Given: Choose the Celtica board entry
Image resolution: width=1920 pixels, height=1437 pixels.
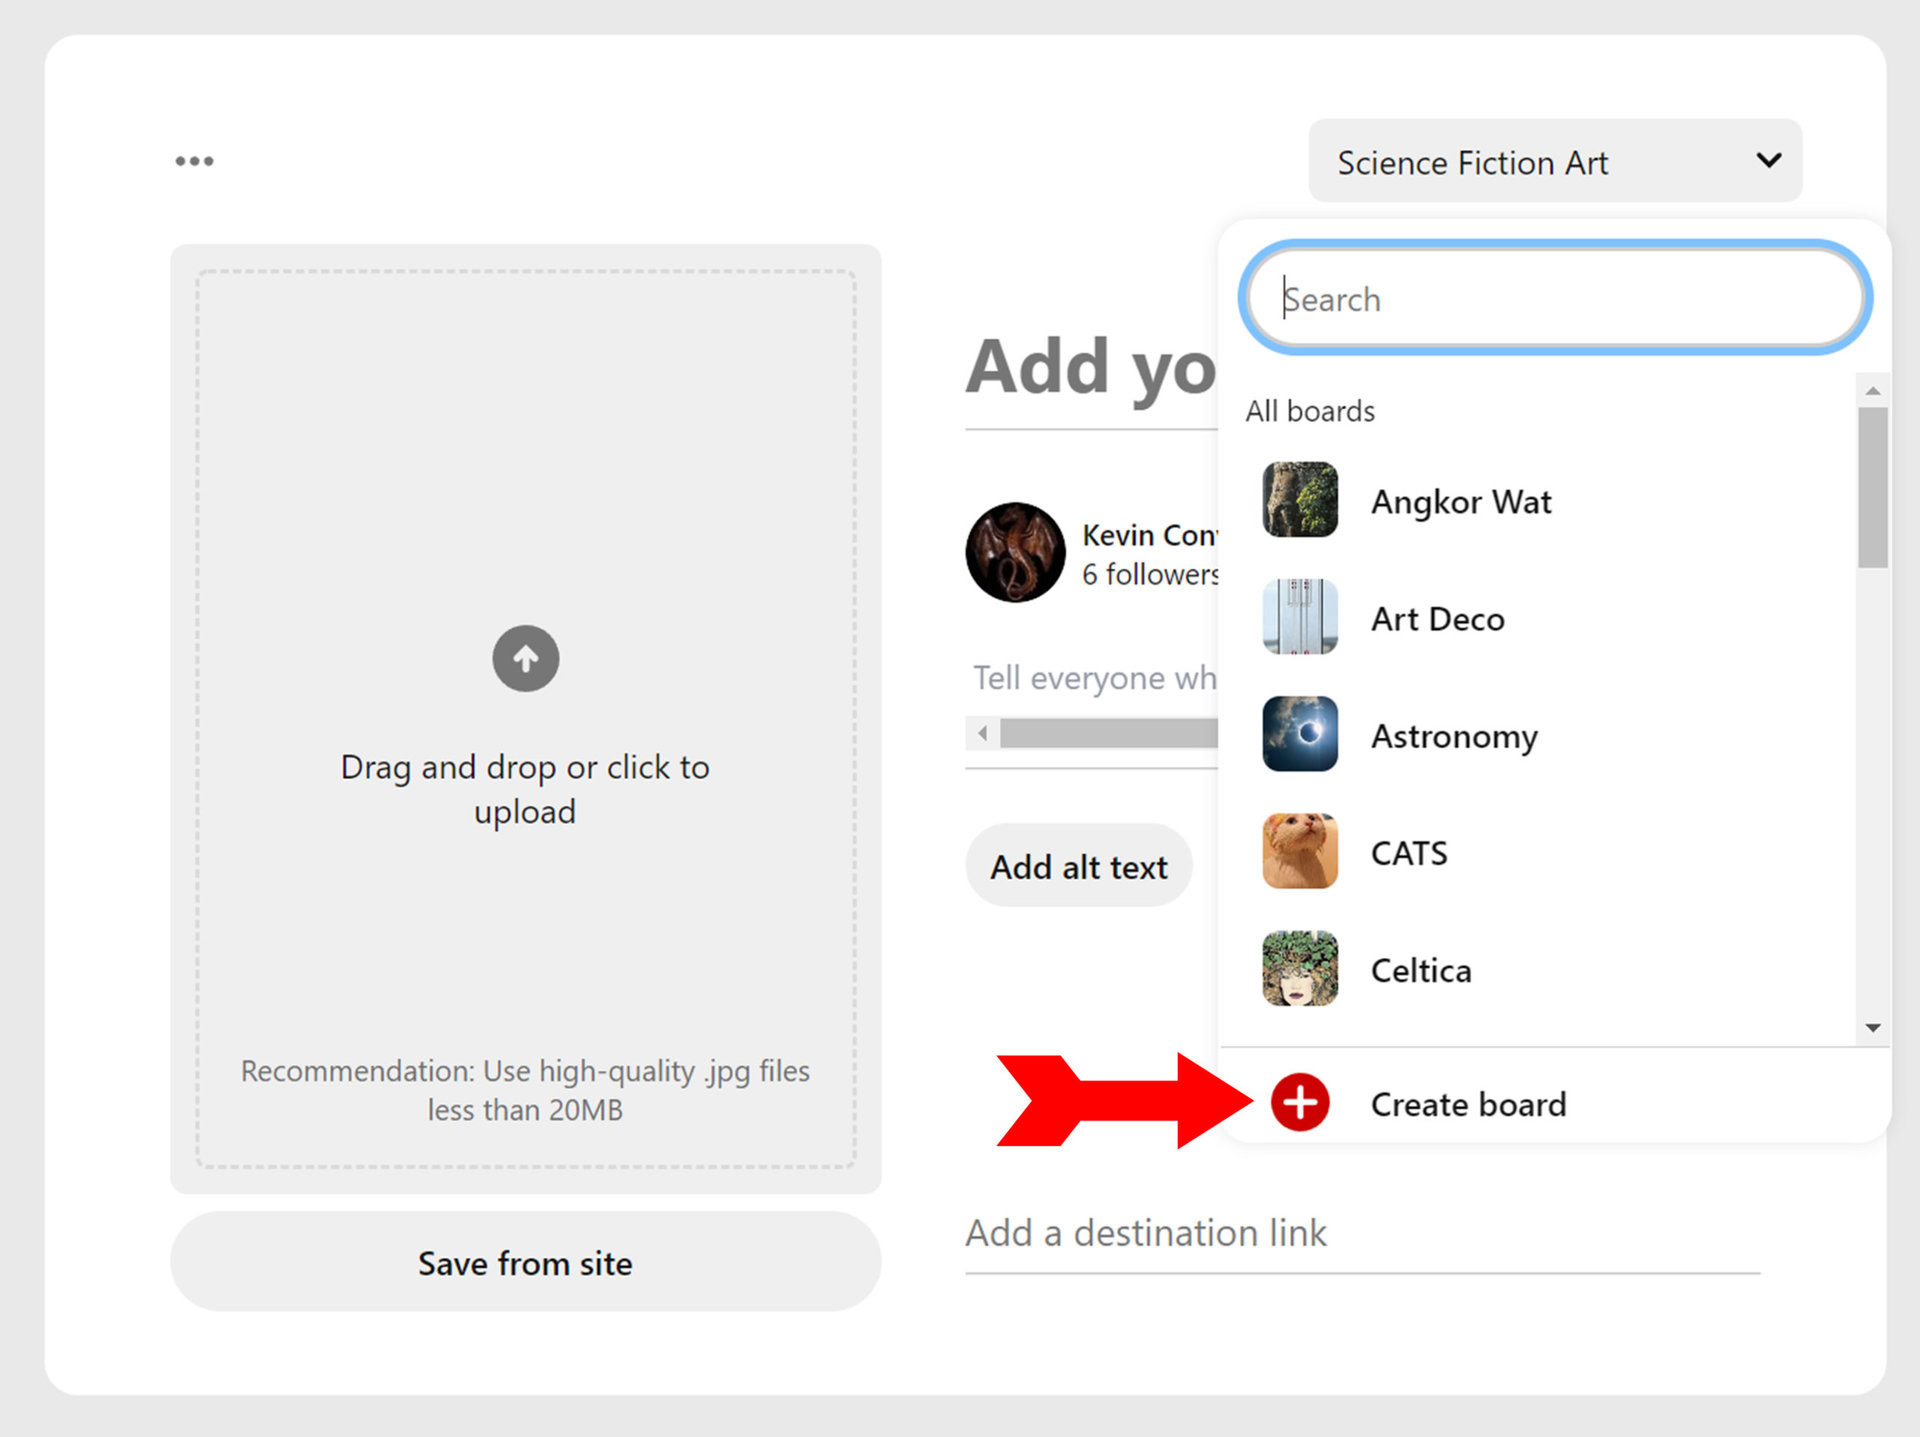Looking at the screenshot, I should click(1420, 971).
